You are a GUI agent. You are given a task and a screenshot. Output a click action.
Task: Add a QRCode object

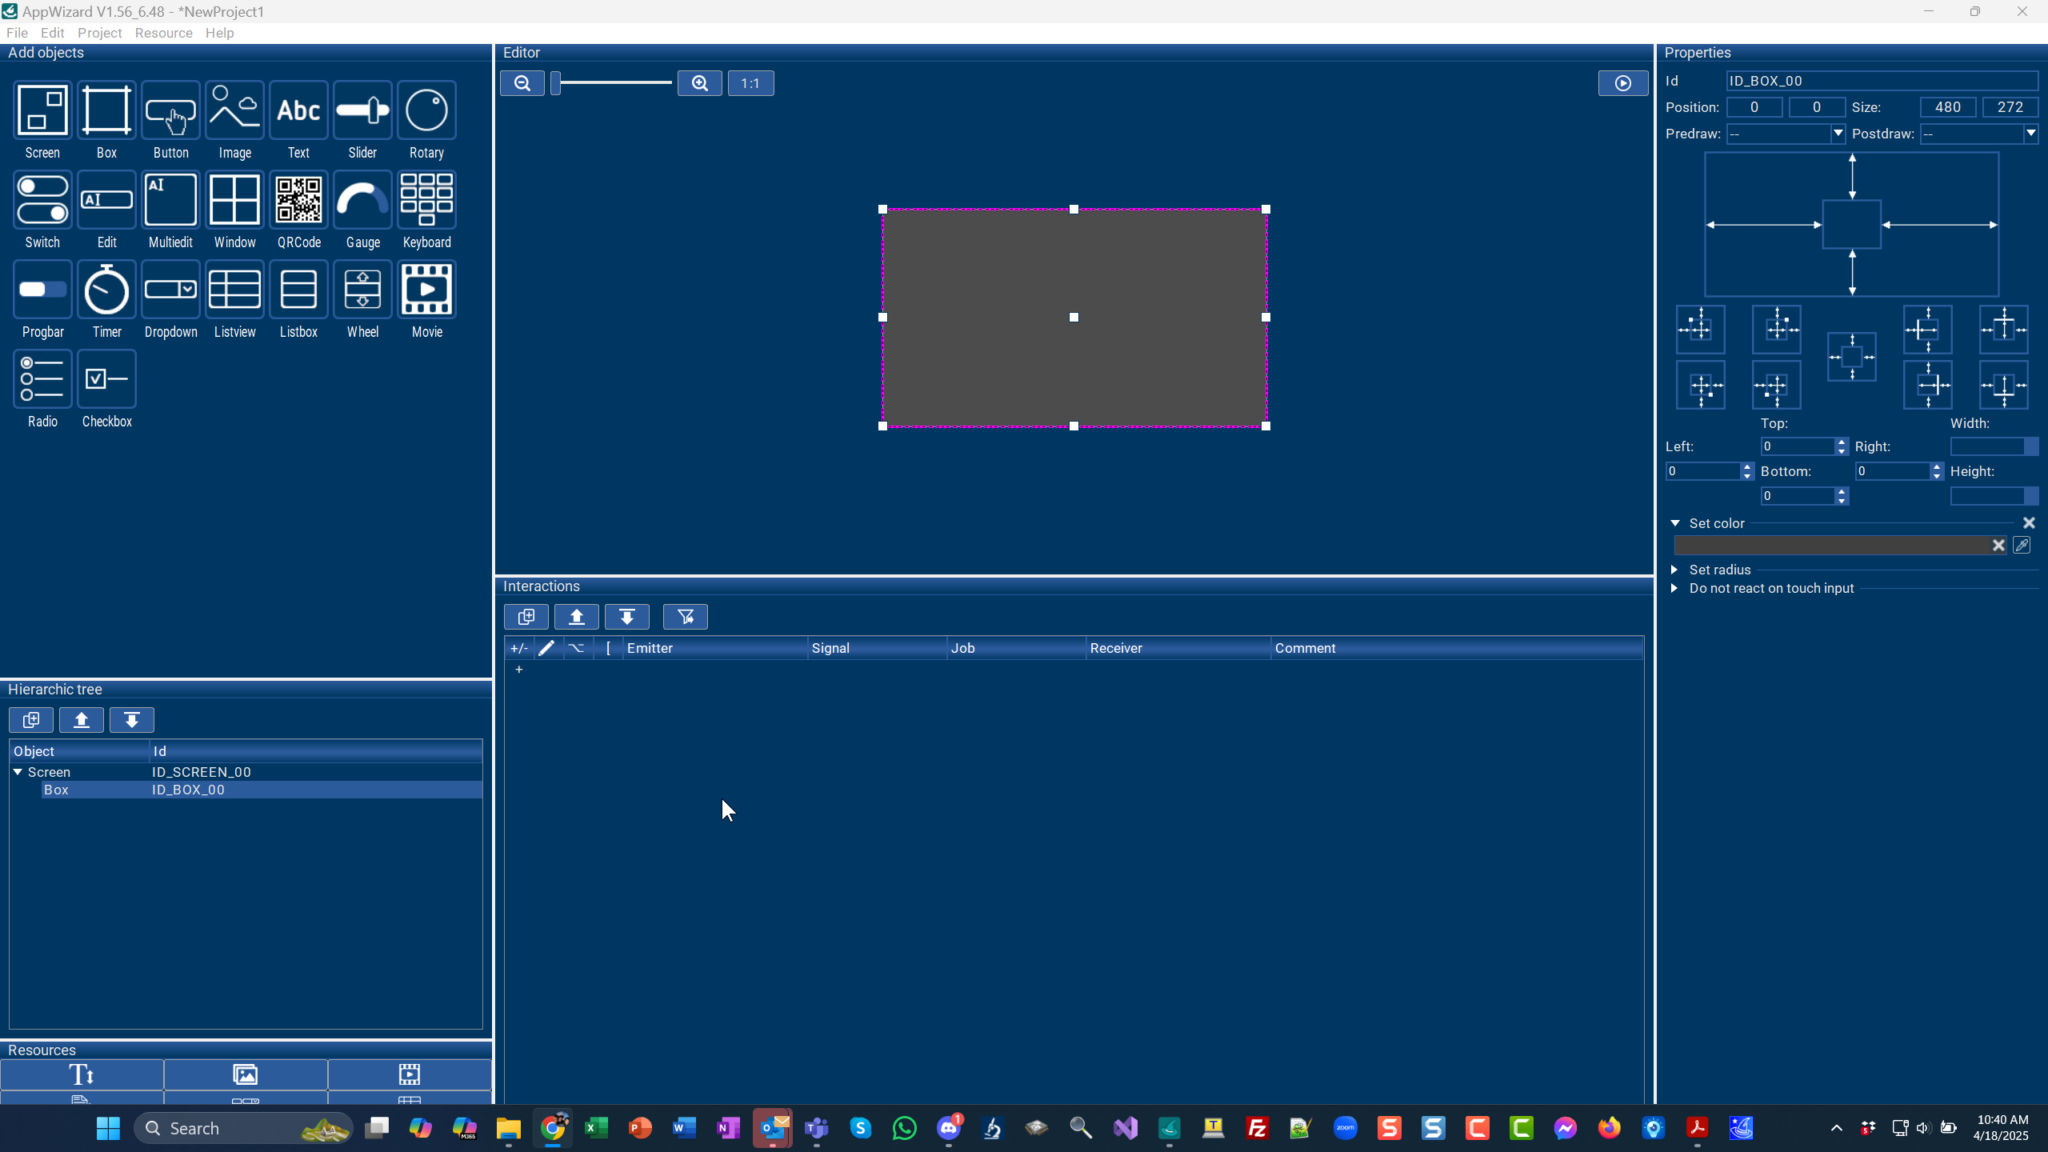point(298,200)
